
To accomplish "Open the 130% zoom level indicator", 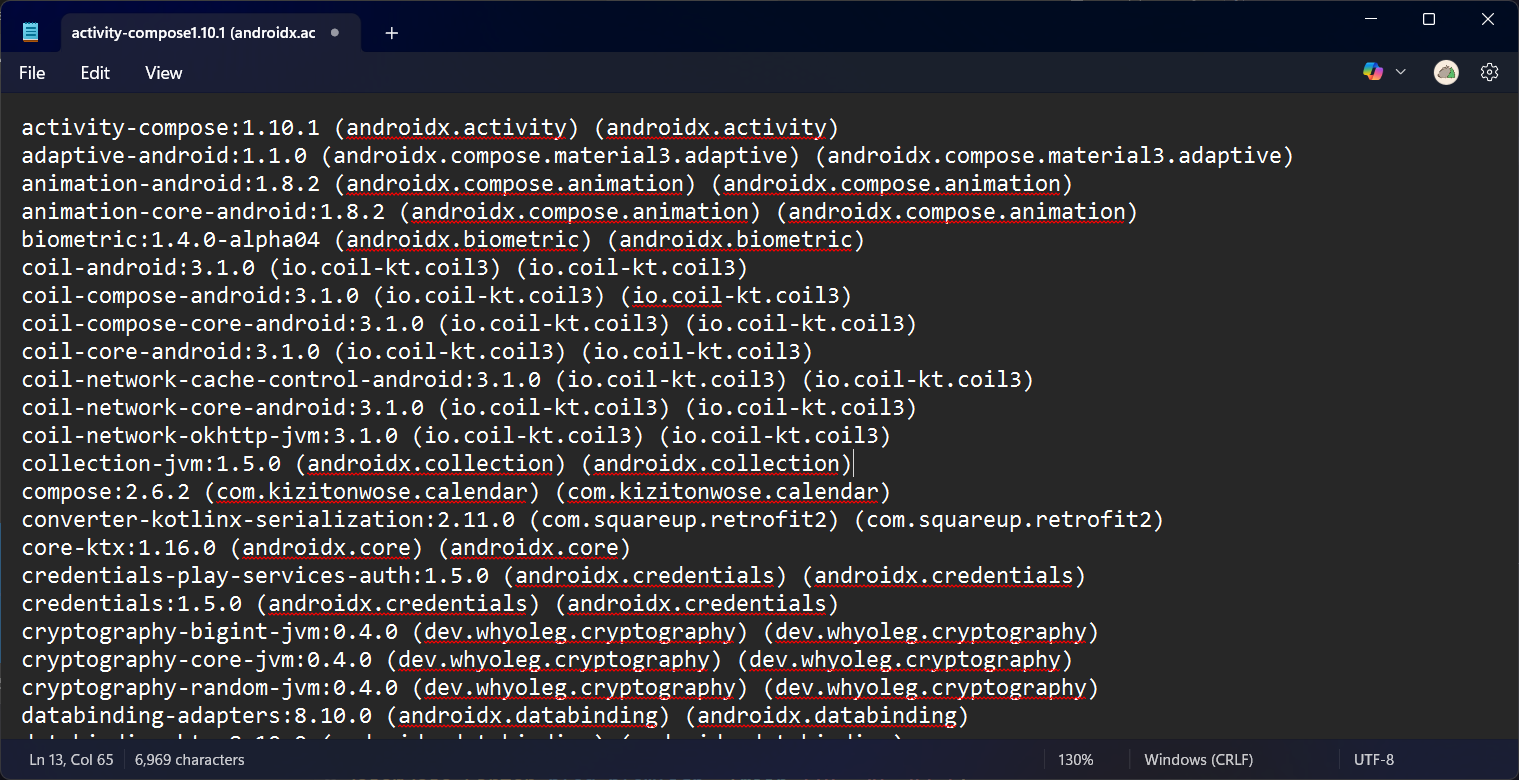I will click(x=1075, y=760).
